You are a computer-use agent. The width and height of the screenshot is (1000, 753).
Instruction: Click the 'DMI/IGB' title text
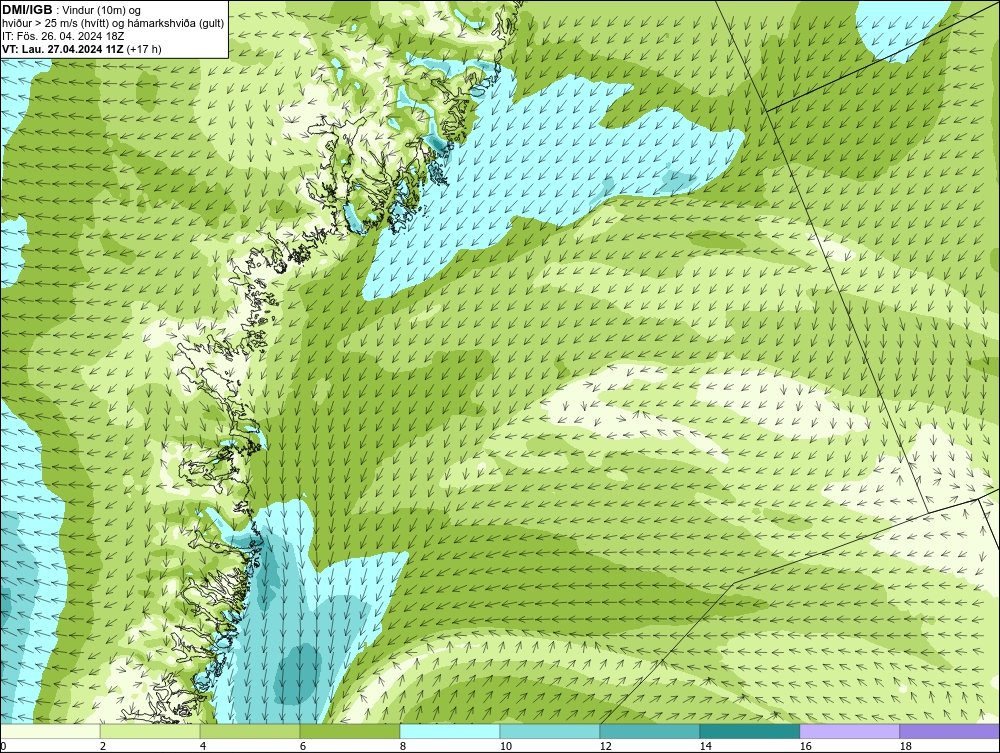click(27, 10)
